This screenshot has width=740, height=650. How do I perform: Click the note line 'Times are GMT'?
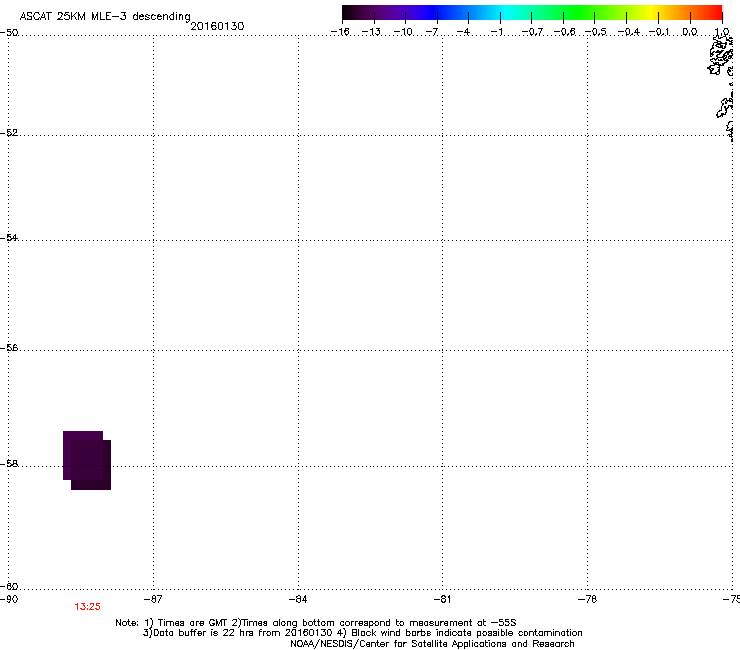[193, 623]
